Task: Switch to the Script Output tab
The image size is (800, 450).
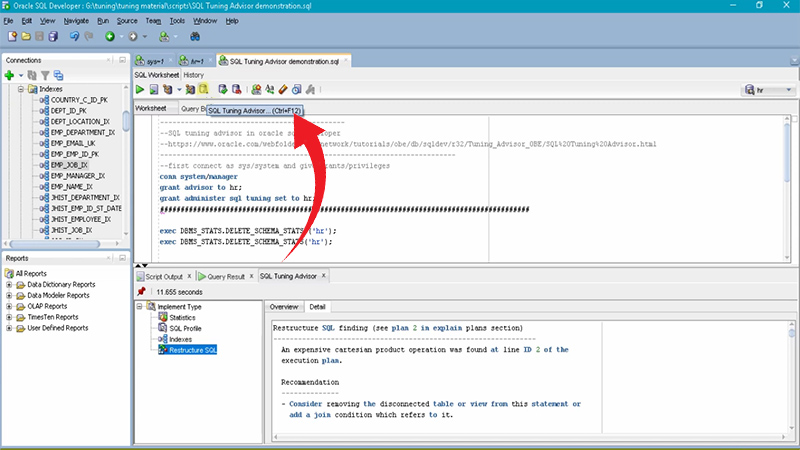Action: point(163,277)
